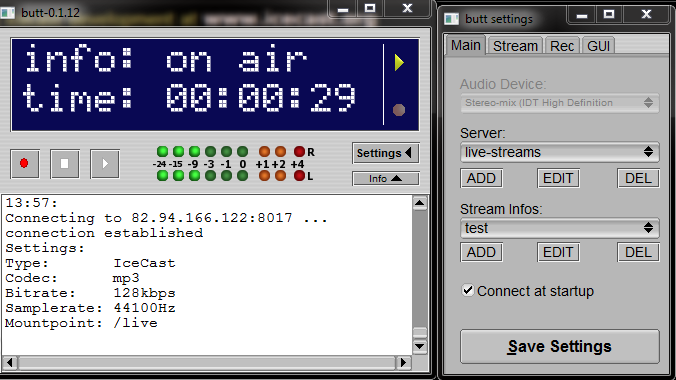Screen dimensions: 676x380
Task: Stop streaming with the square stop button
Action: pos(65,163)
